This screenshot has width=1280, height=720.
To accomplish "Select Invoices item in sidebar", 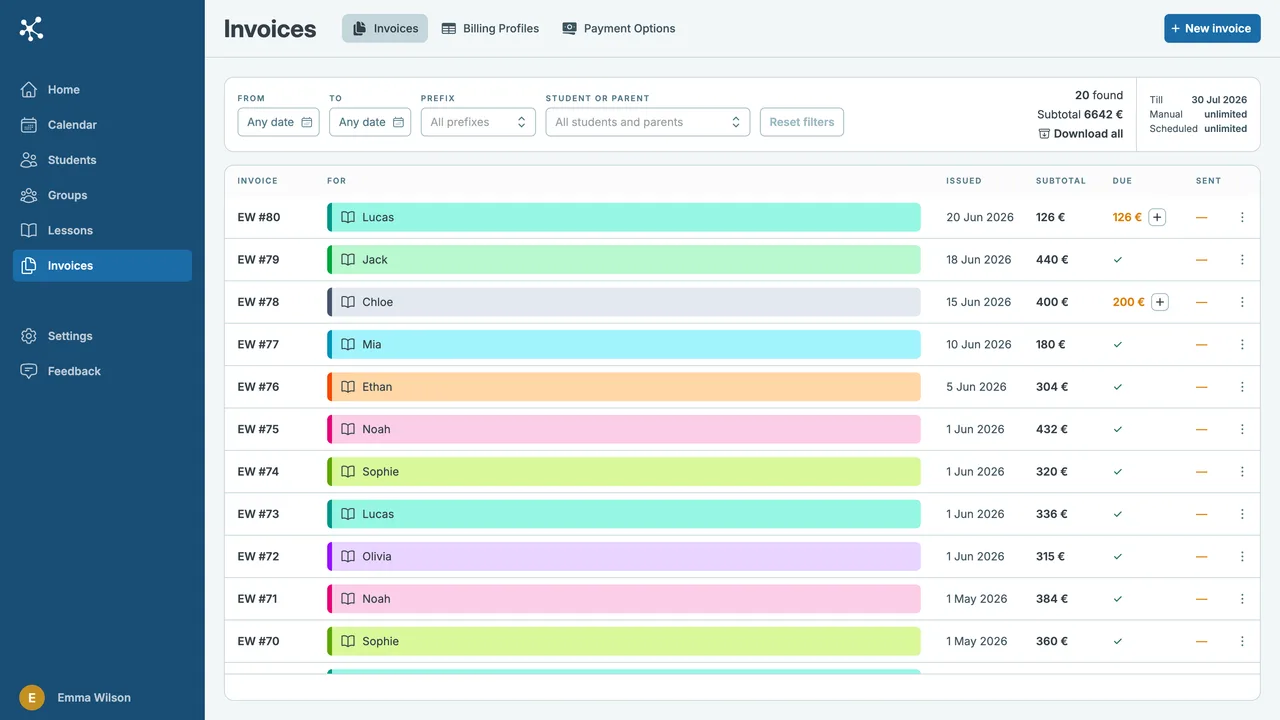I will click(x=102, y=266).
